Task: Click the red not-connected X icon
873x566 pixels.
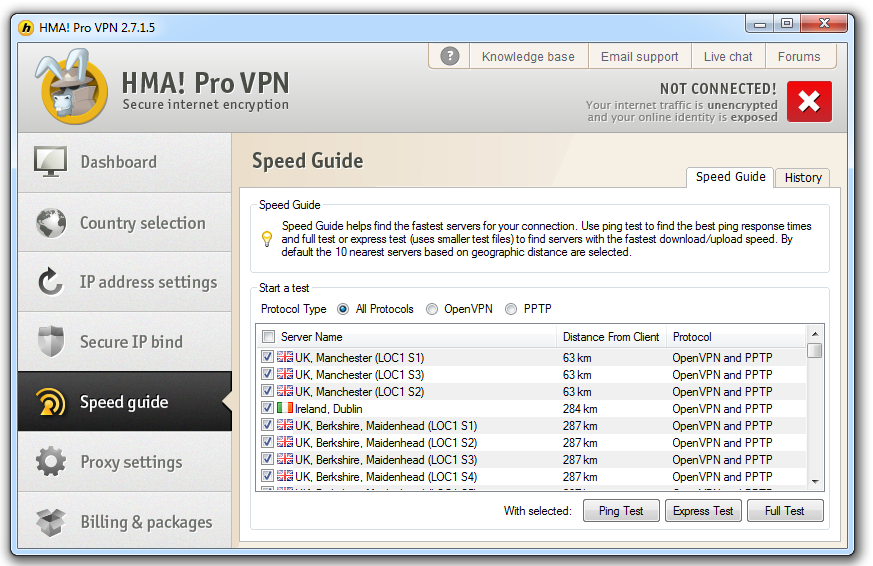Action: (809, 101)
